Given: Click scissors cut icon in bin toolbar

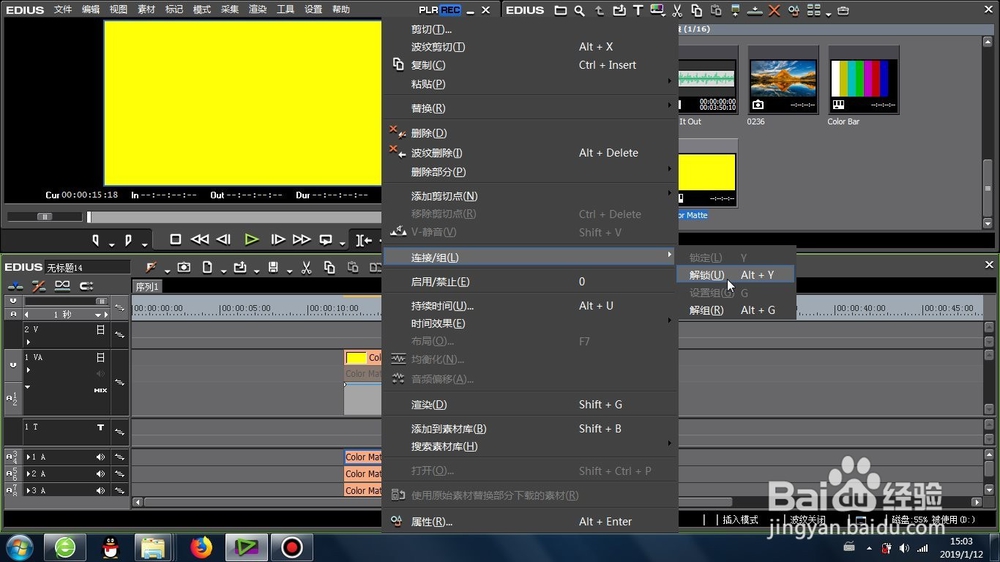Looking at the screenshot, I should 677,10.
